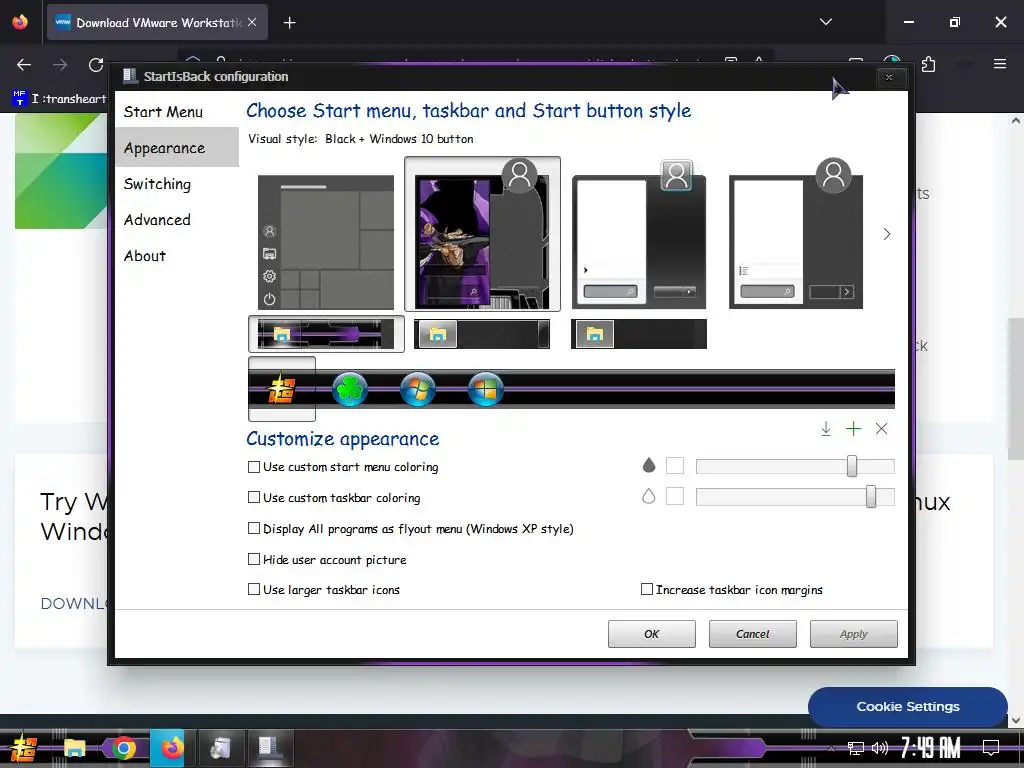Pick the Windows 8 style start orb

pos(485,389)
